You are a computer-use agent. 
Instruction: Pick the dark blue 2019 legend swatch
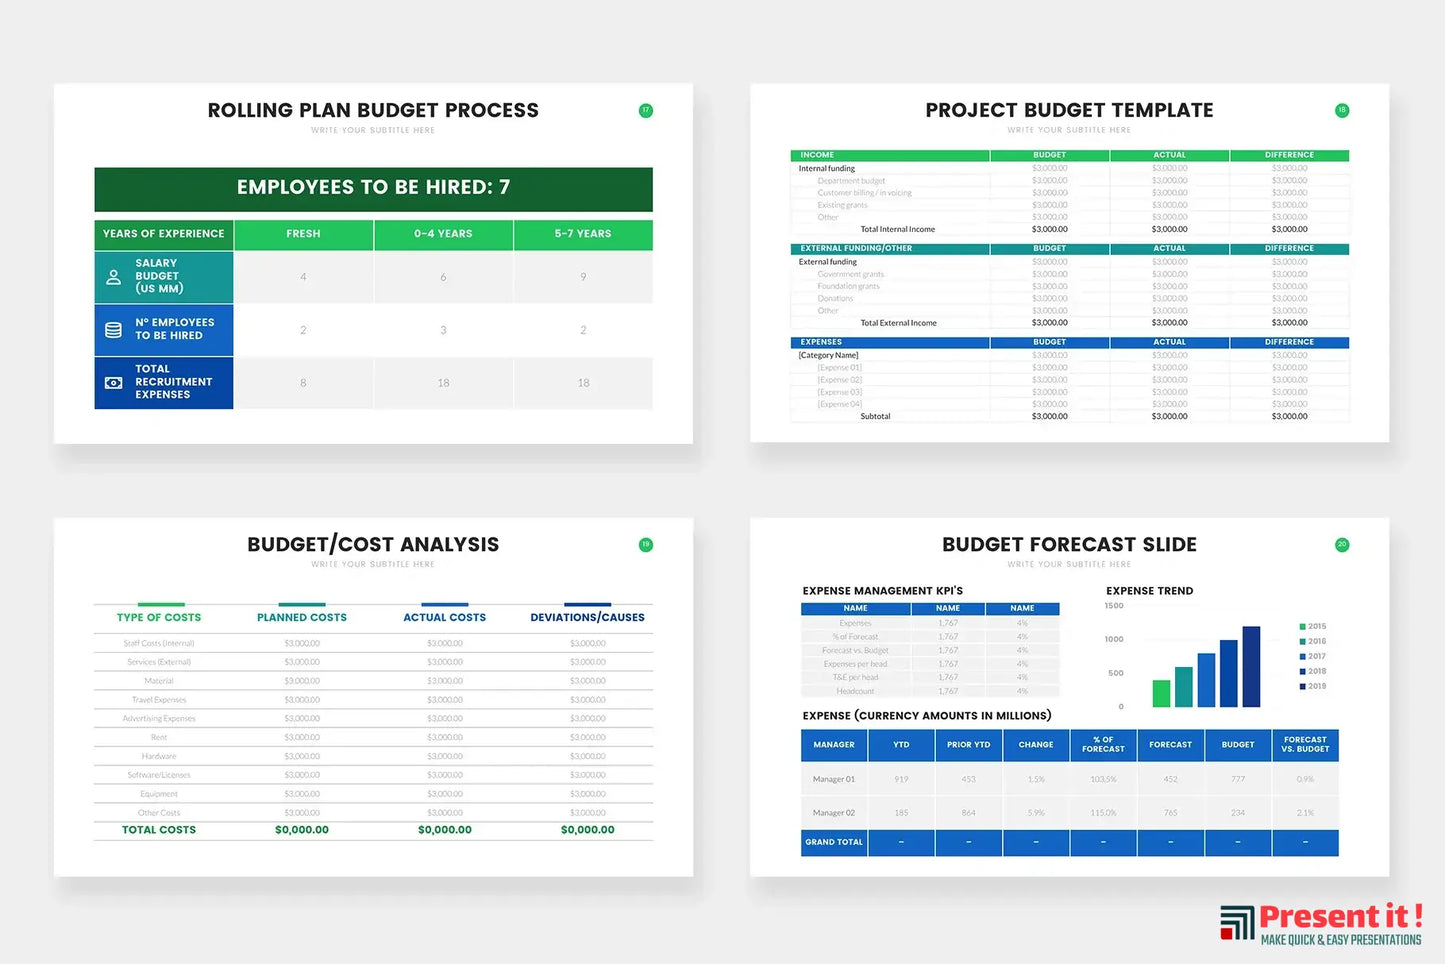point(1303,686)
